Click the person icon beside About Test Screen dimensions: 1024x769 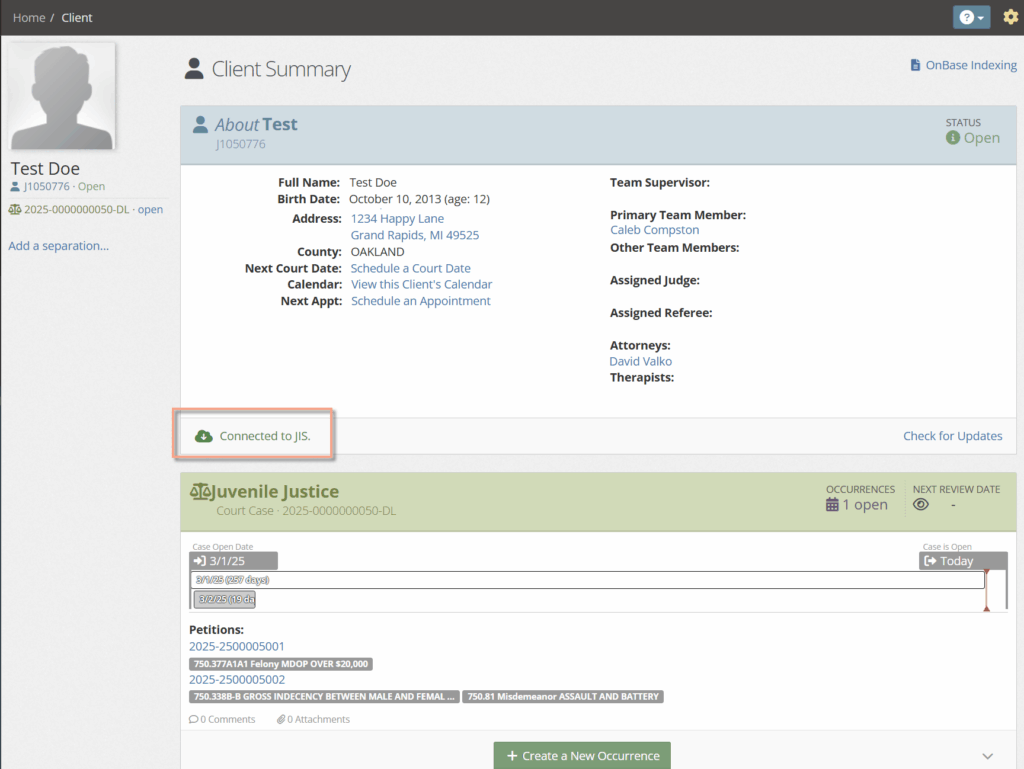(200, 125)
